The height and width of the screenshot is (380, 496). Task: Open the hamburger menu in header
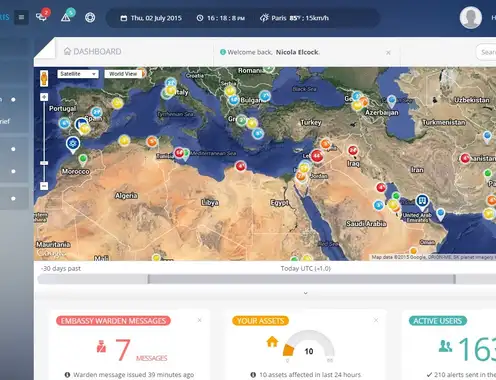[21, 17]
